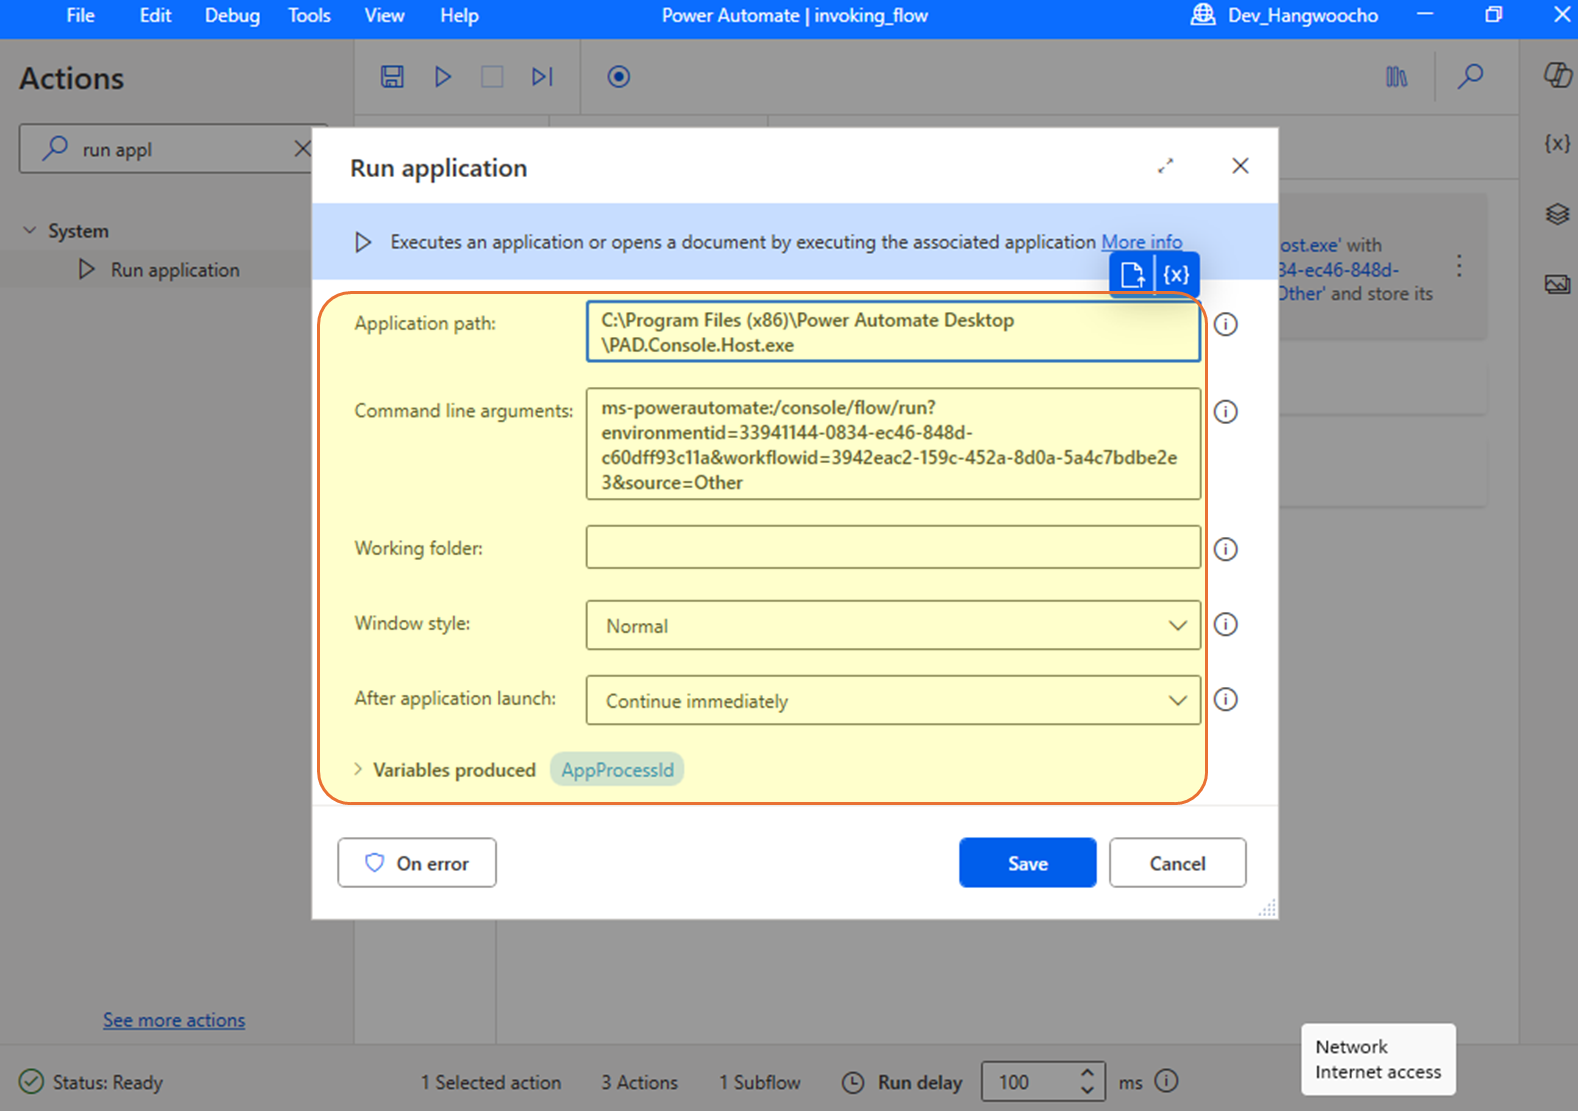Close the Run application dialog
This screenshot has width=1578, height=1111.
click(1240, 166)
